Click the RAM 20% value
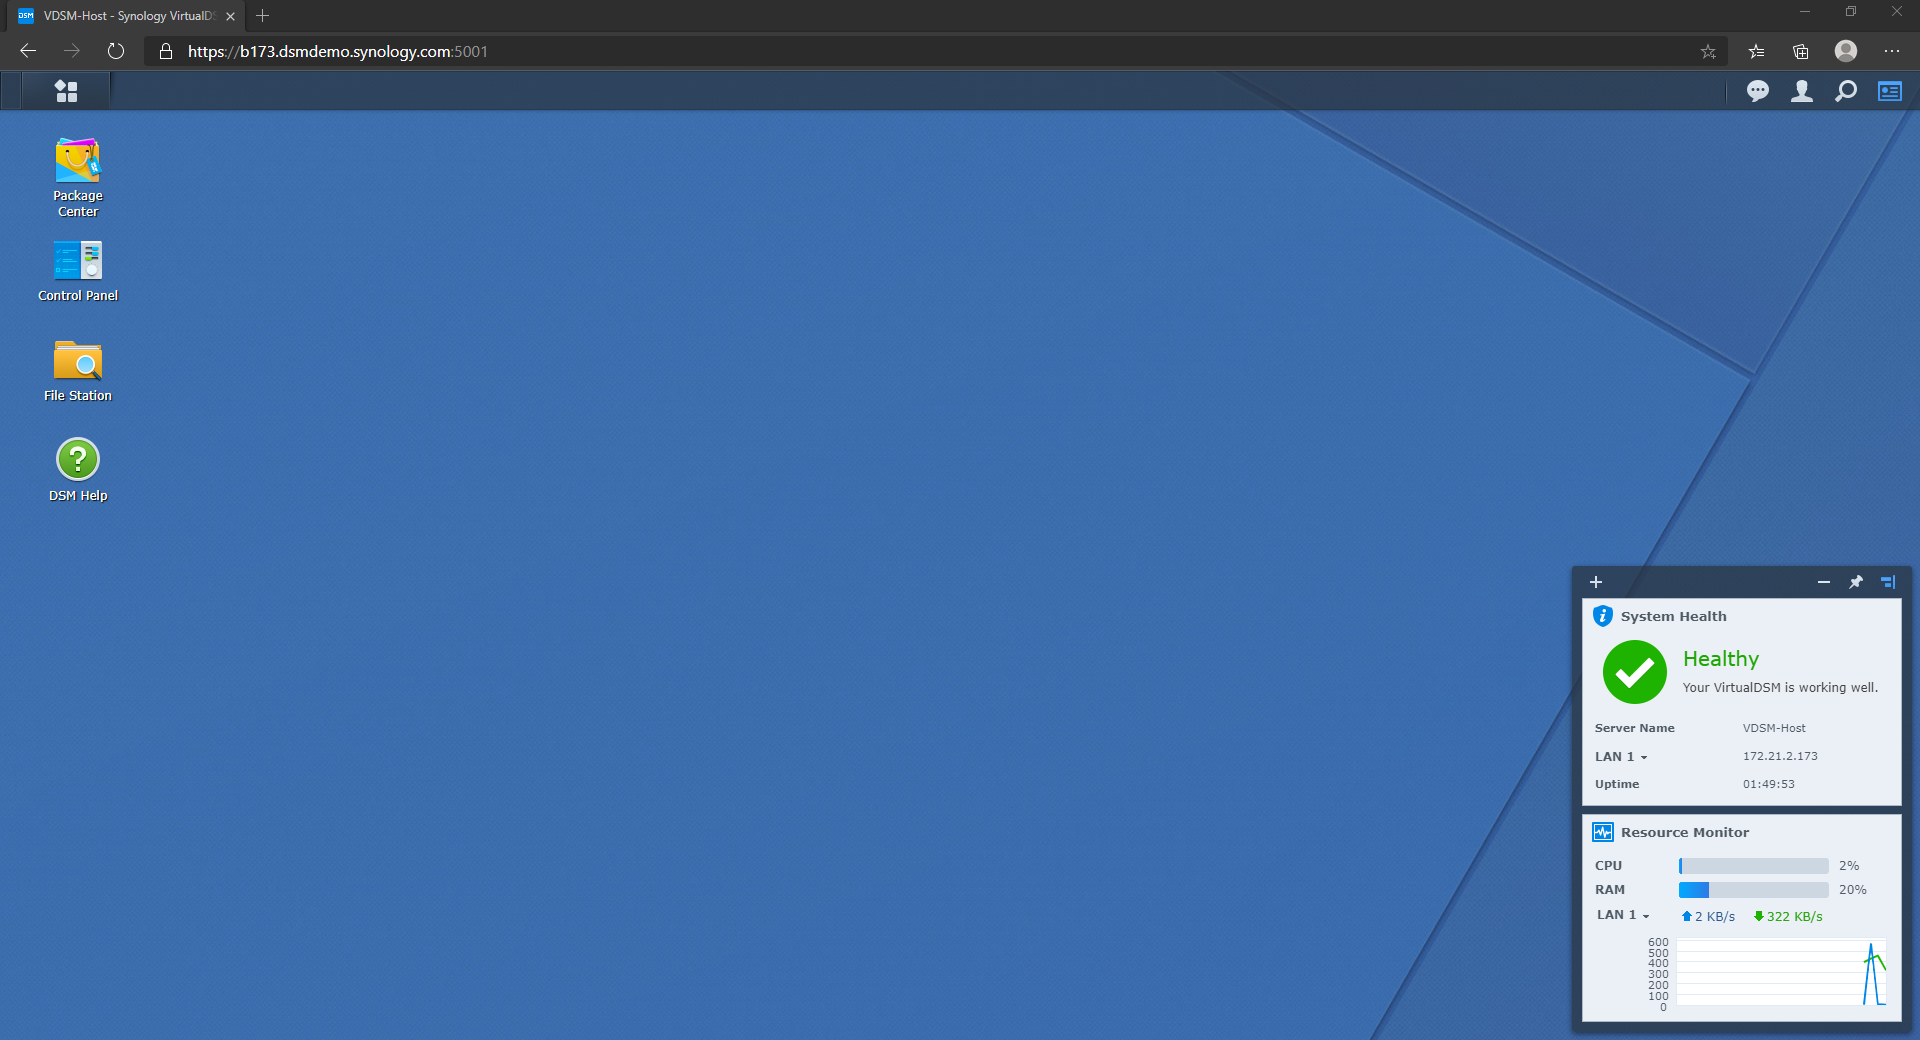The width and height of the screenshot is (1920, 1040). (x=1852, y=890)
